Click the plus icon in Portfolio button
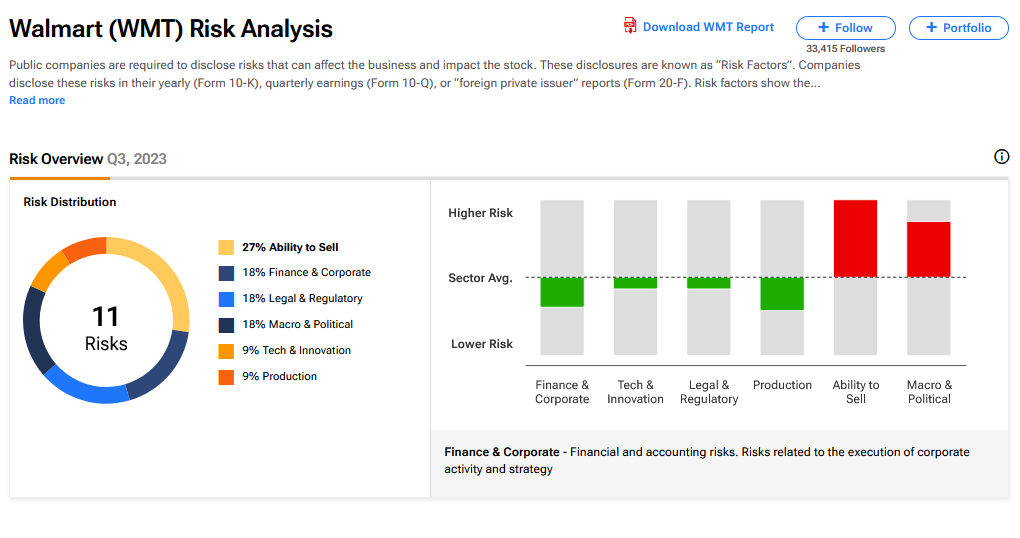 932,27
